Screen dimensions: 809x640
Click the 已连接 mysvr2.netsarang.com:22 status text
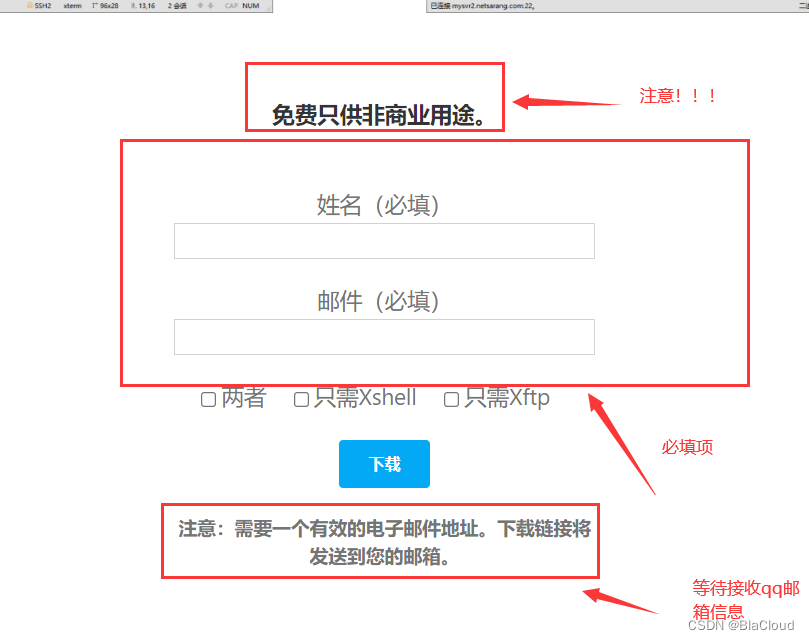[x=482, y=6]
